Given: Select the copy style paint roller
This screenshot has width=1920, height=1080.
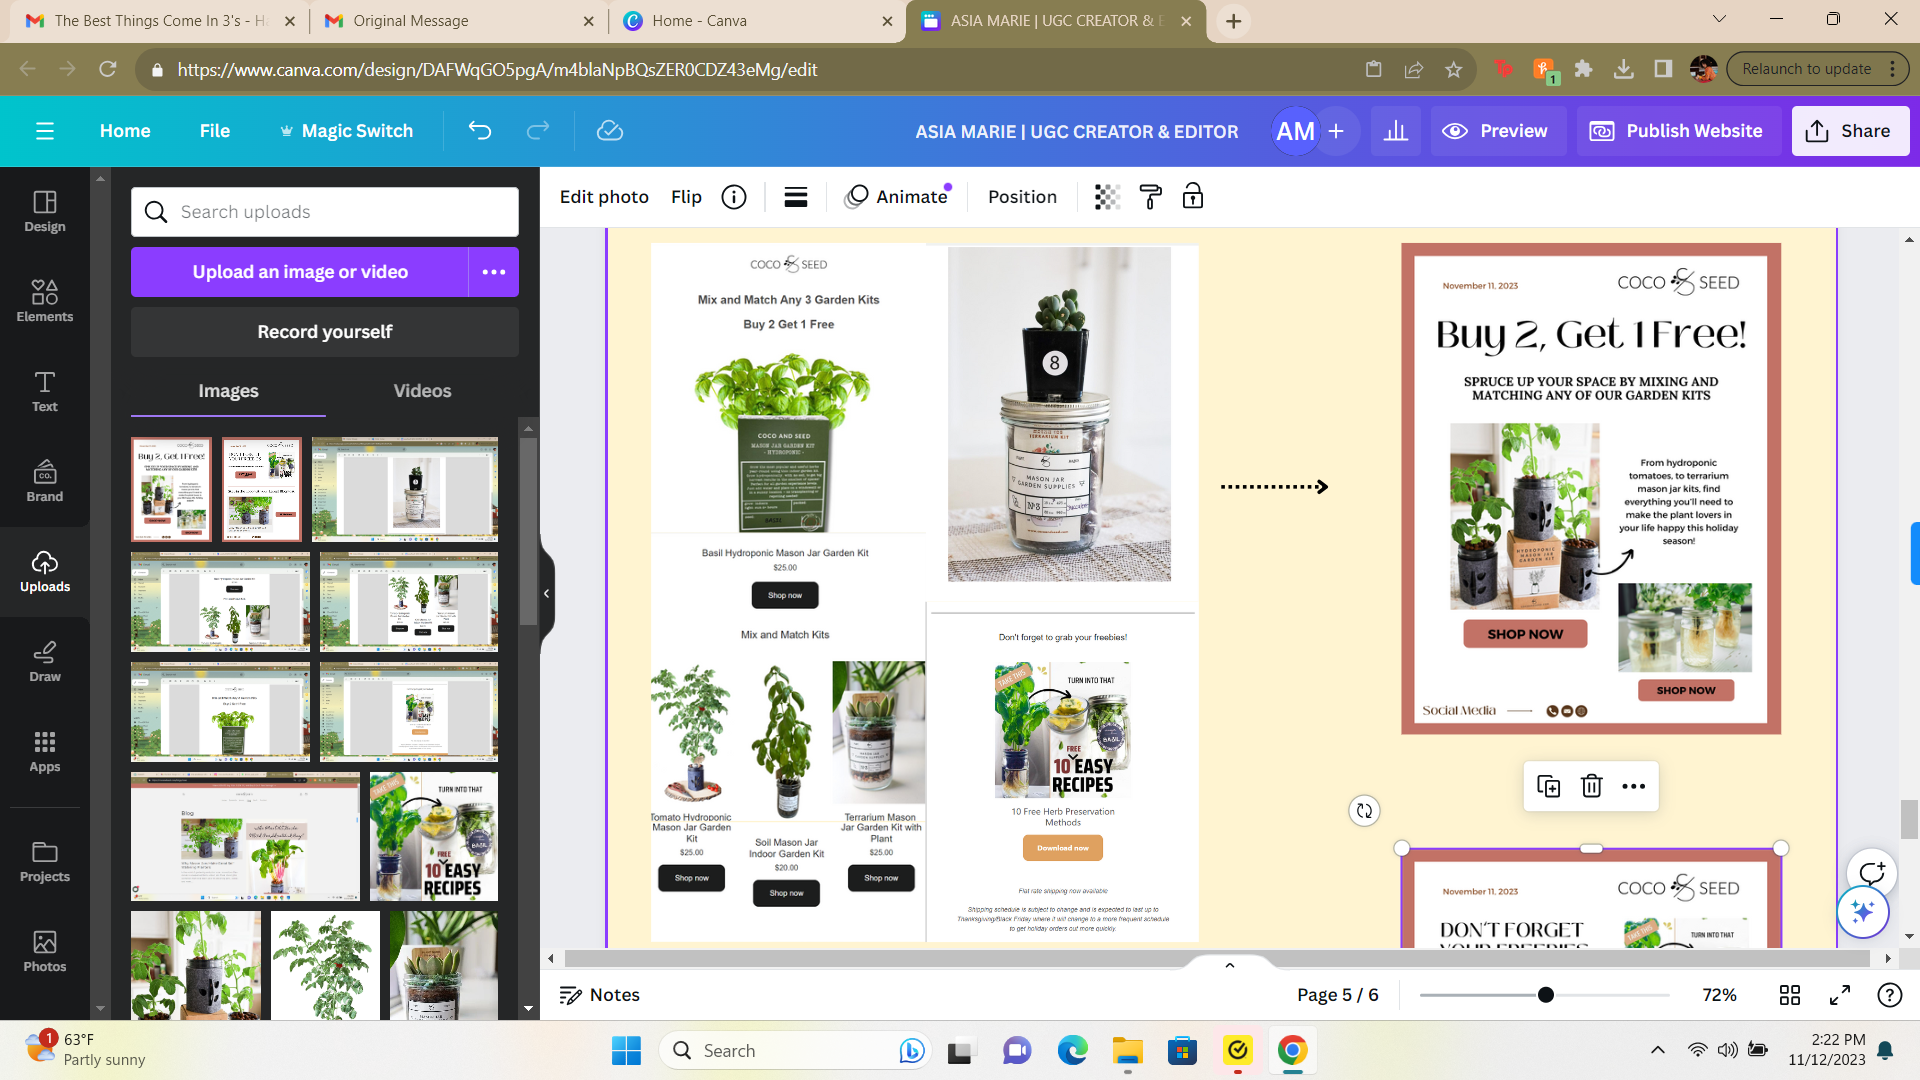Looking at the screenshot, I should click(1151, 197).
